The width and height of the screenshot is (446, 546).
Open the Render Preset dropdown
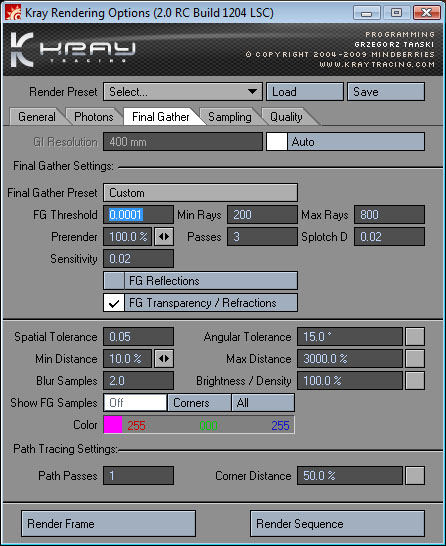click(183, 92)
